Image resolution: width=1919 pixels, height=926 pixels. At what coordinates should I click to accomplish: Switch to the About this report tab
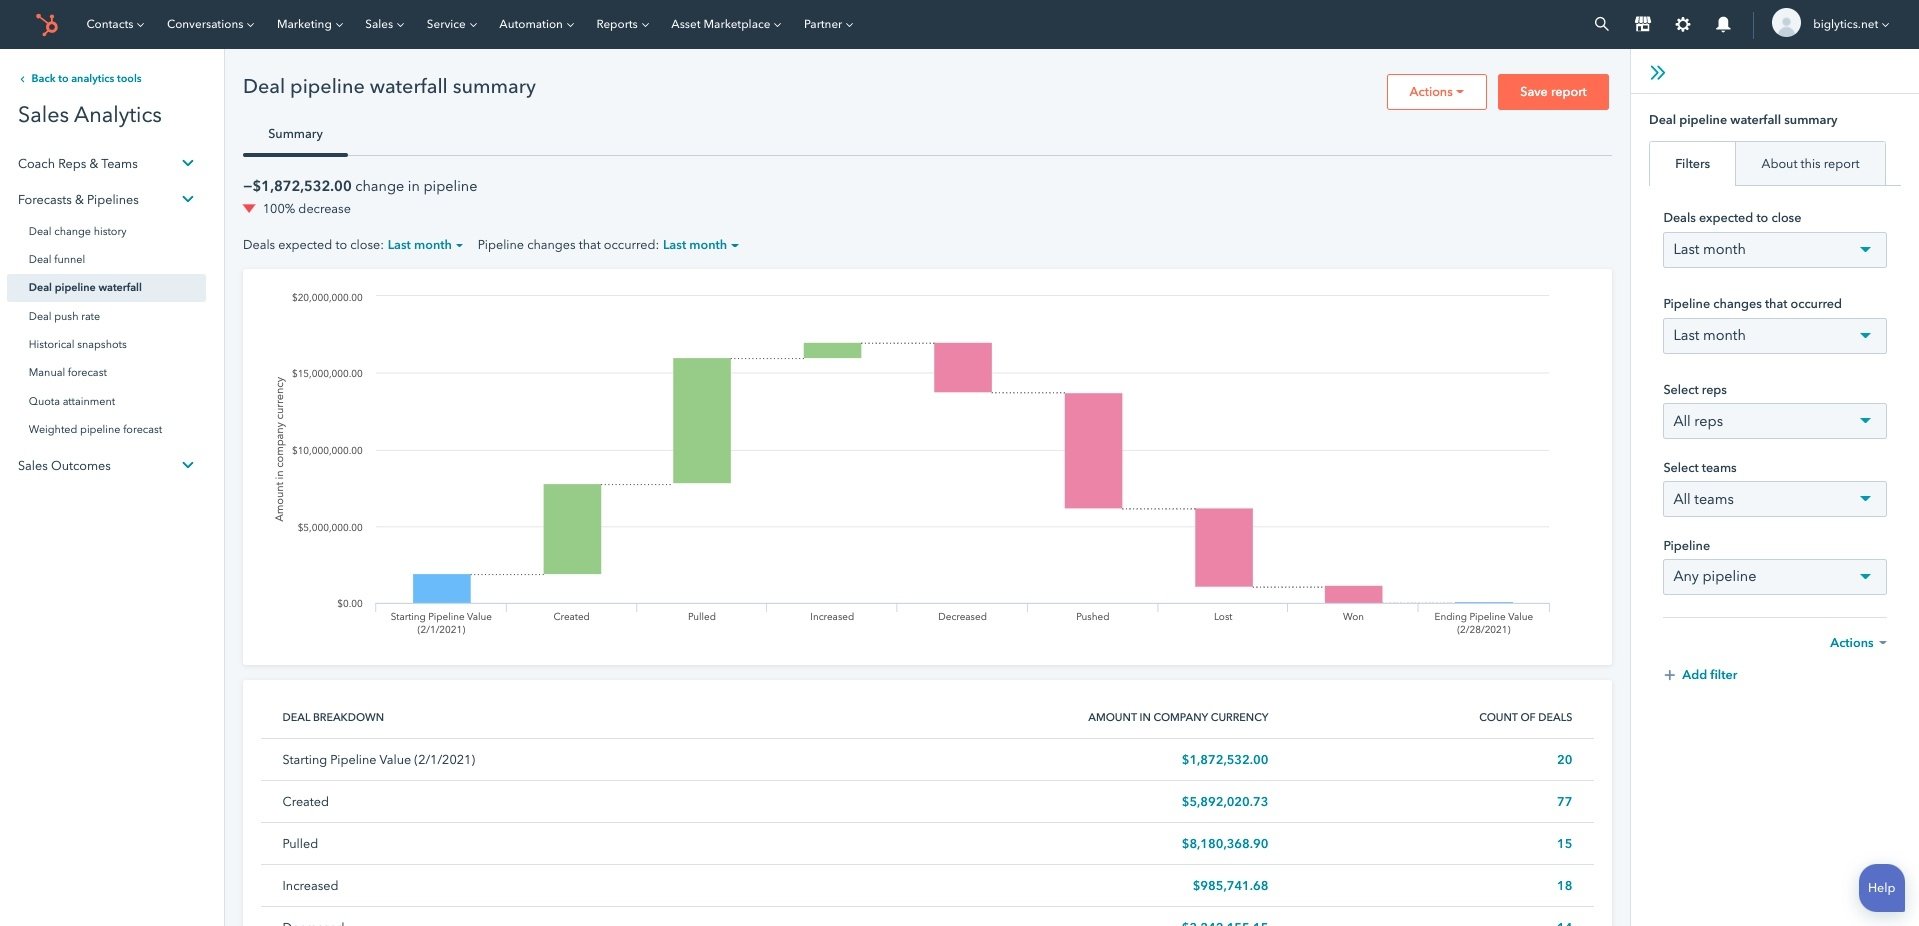(x=1810, y=163)
